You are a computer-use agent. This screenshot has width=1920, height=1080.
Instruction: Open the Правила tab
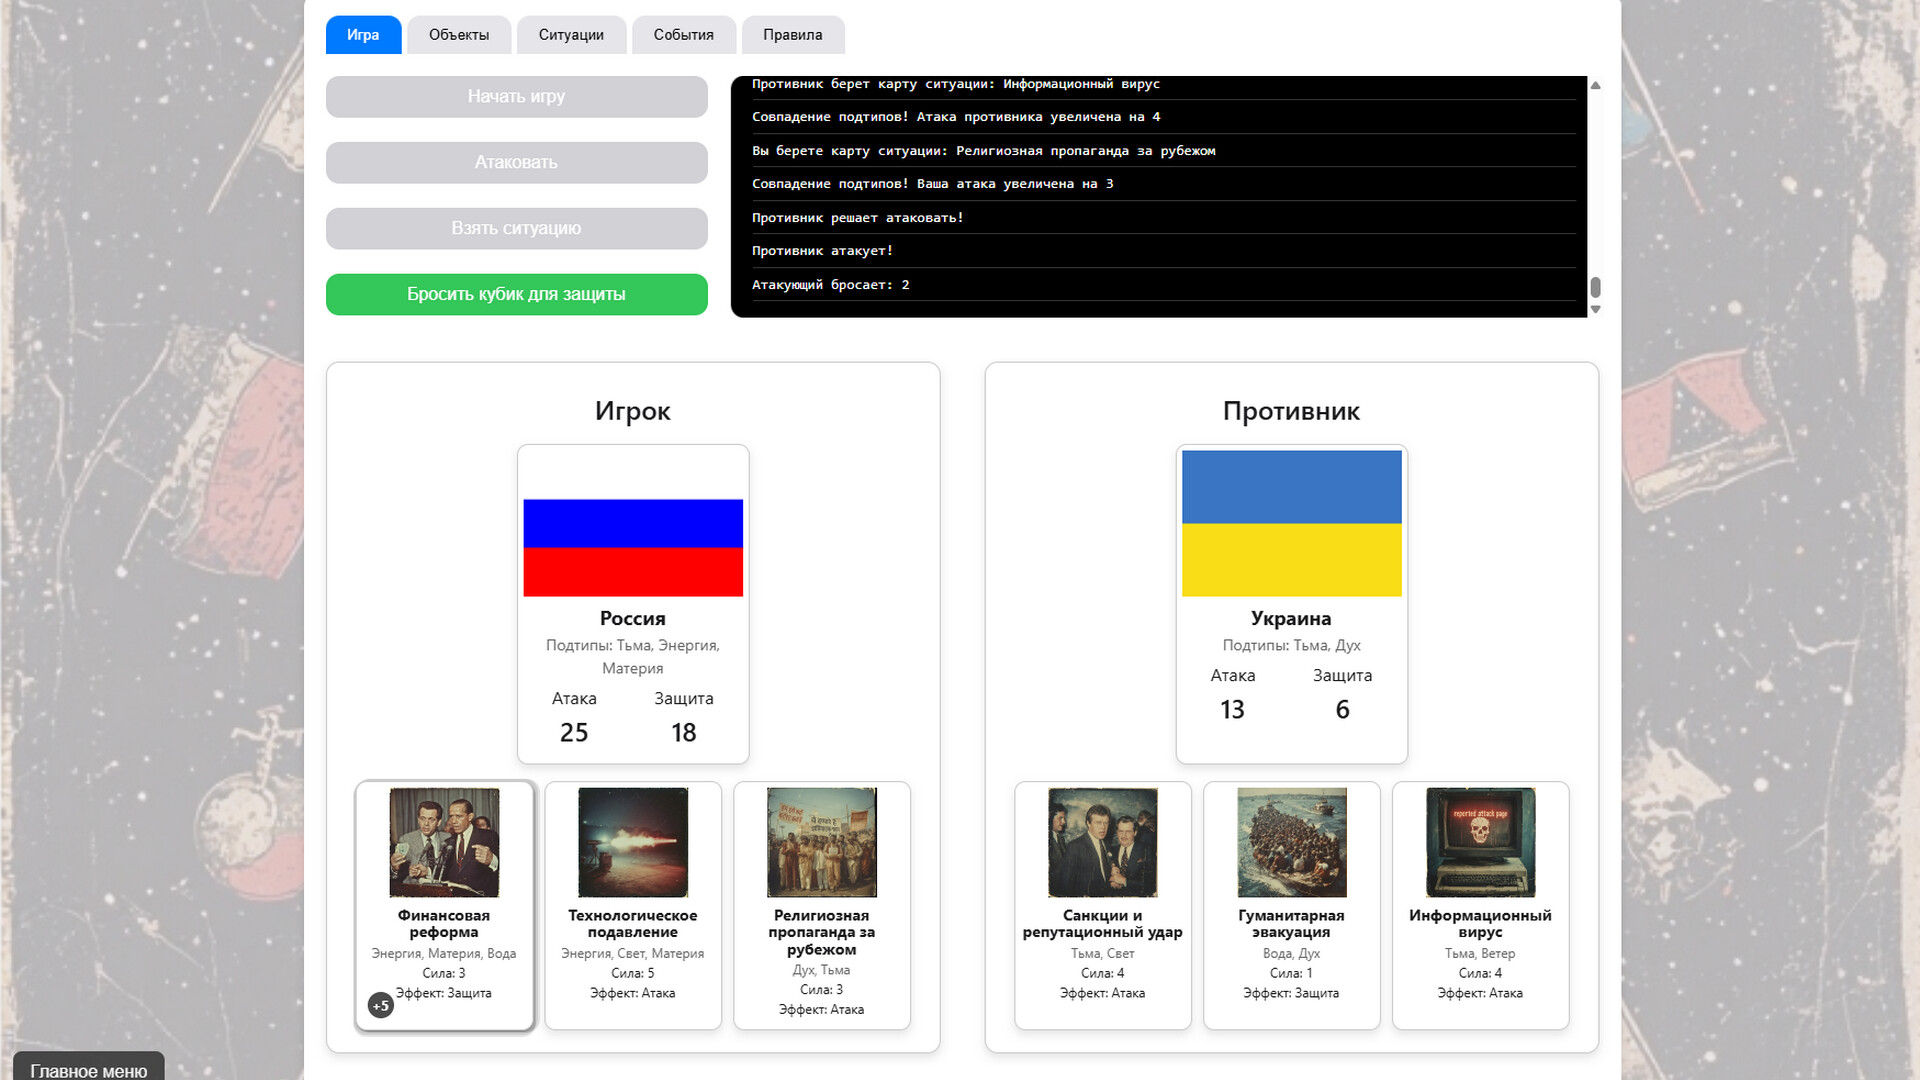(x=795, y=34)
